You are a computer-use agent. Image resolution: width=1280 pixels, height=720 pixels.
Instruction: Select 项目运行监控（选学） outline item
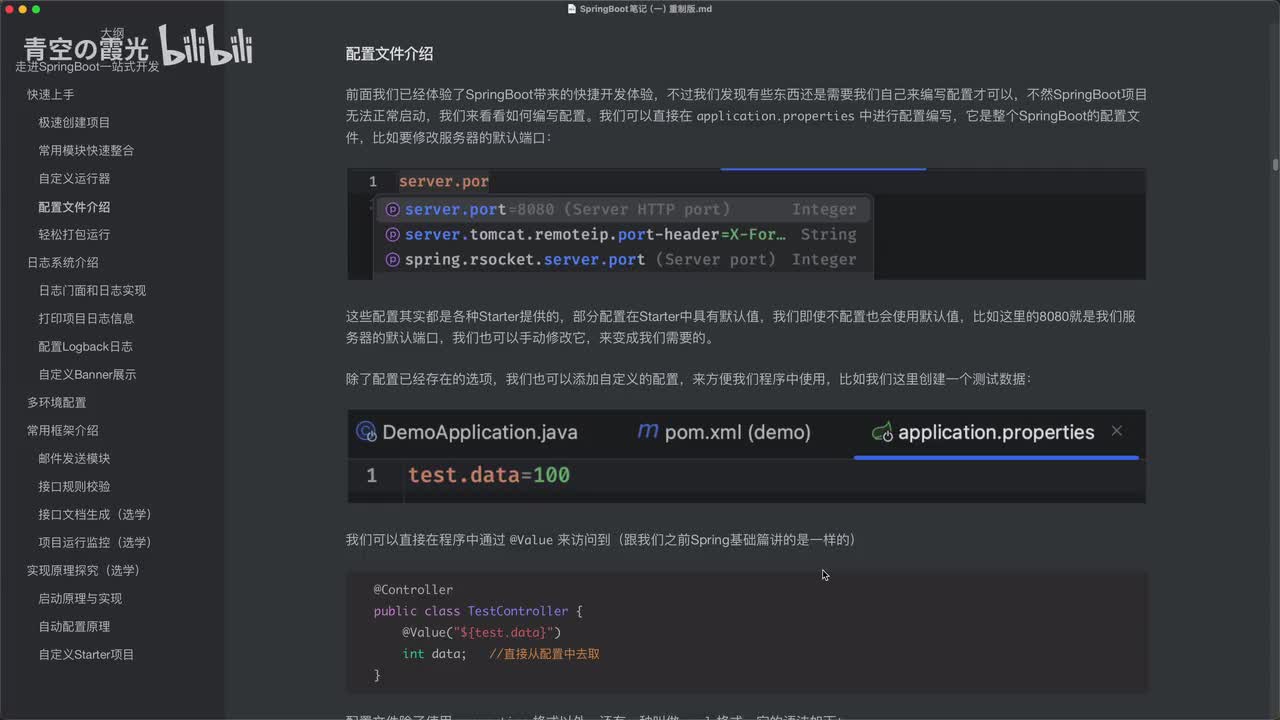tap(95, 542)
